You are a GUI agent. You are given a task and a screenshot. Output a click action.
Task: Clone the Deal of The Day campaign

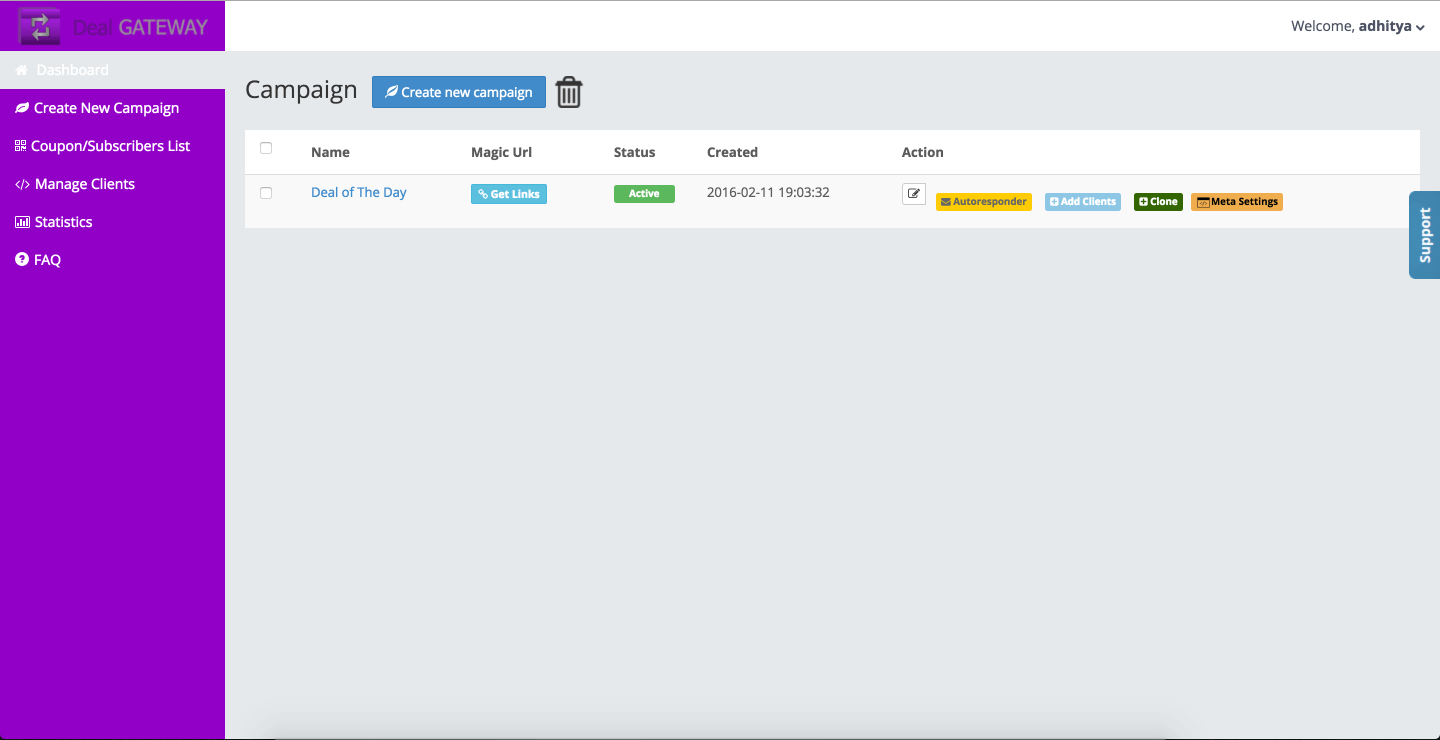tap(1158, 202)
